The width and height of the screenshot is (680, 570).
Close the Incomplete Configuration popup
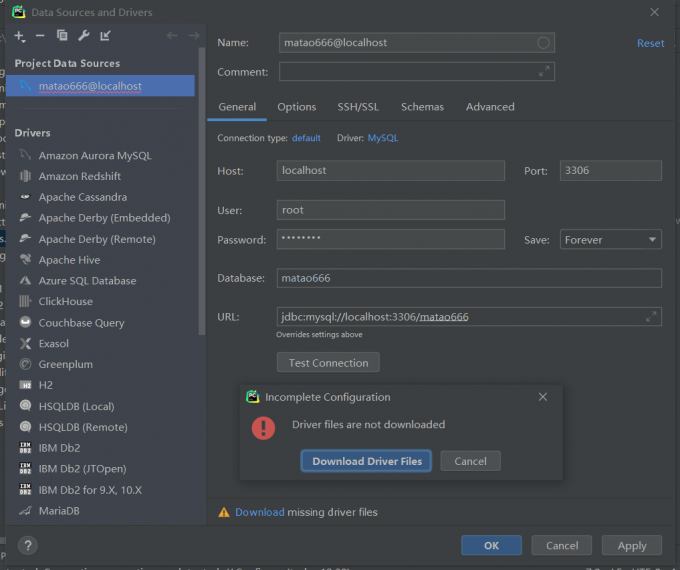(543, 397)
